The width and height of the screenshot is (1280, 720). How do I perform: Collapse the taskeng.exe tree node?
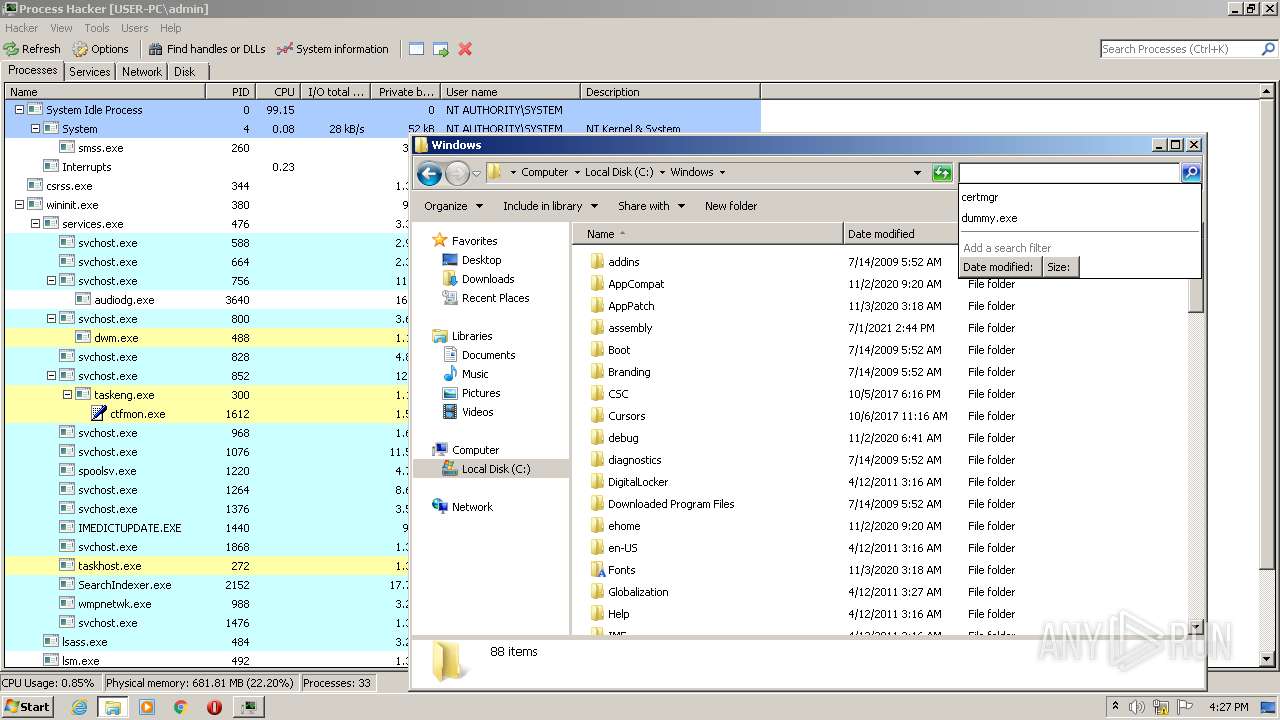pos(67,395)
